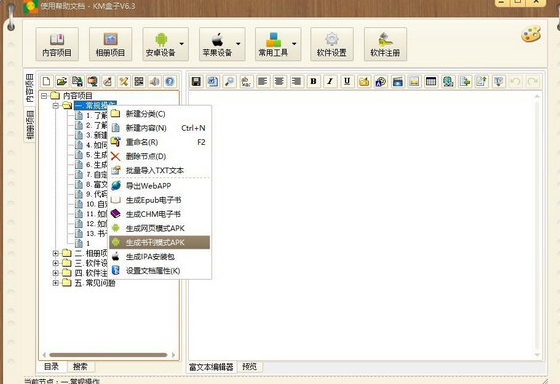Click the insert picture icon
This screenshot has width=560, height=384.
tap(414, 81)
